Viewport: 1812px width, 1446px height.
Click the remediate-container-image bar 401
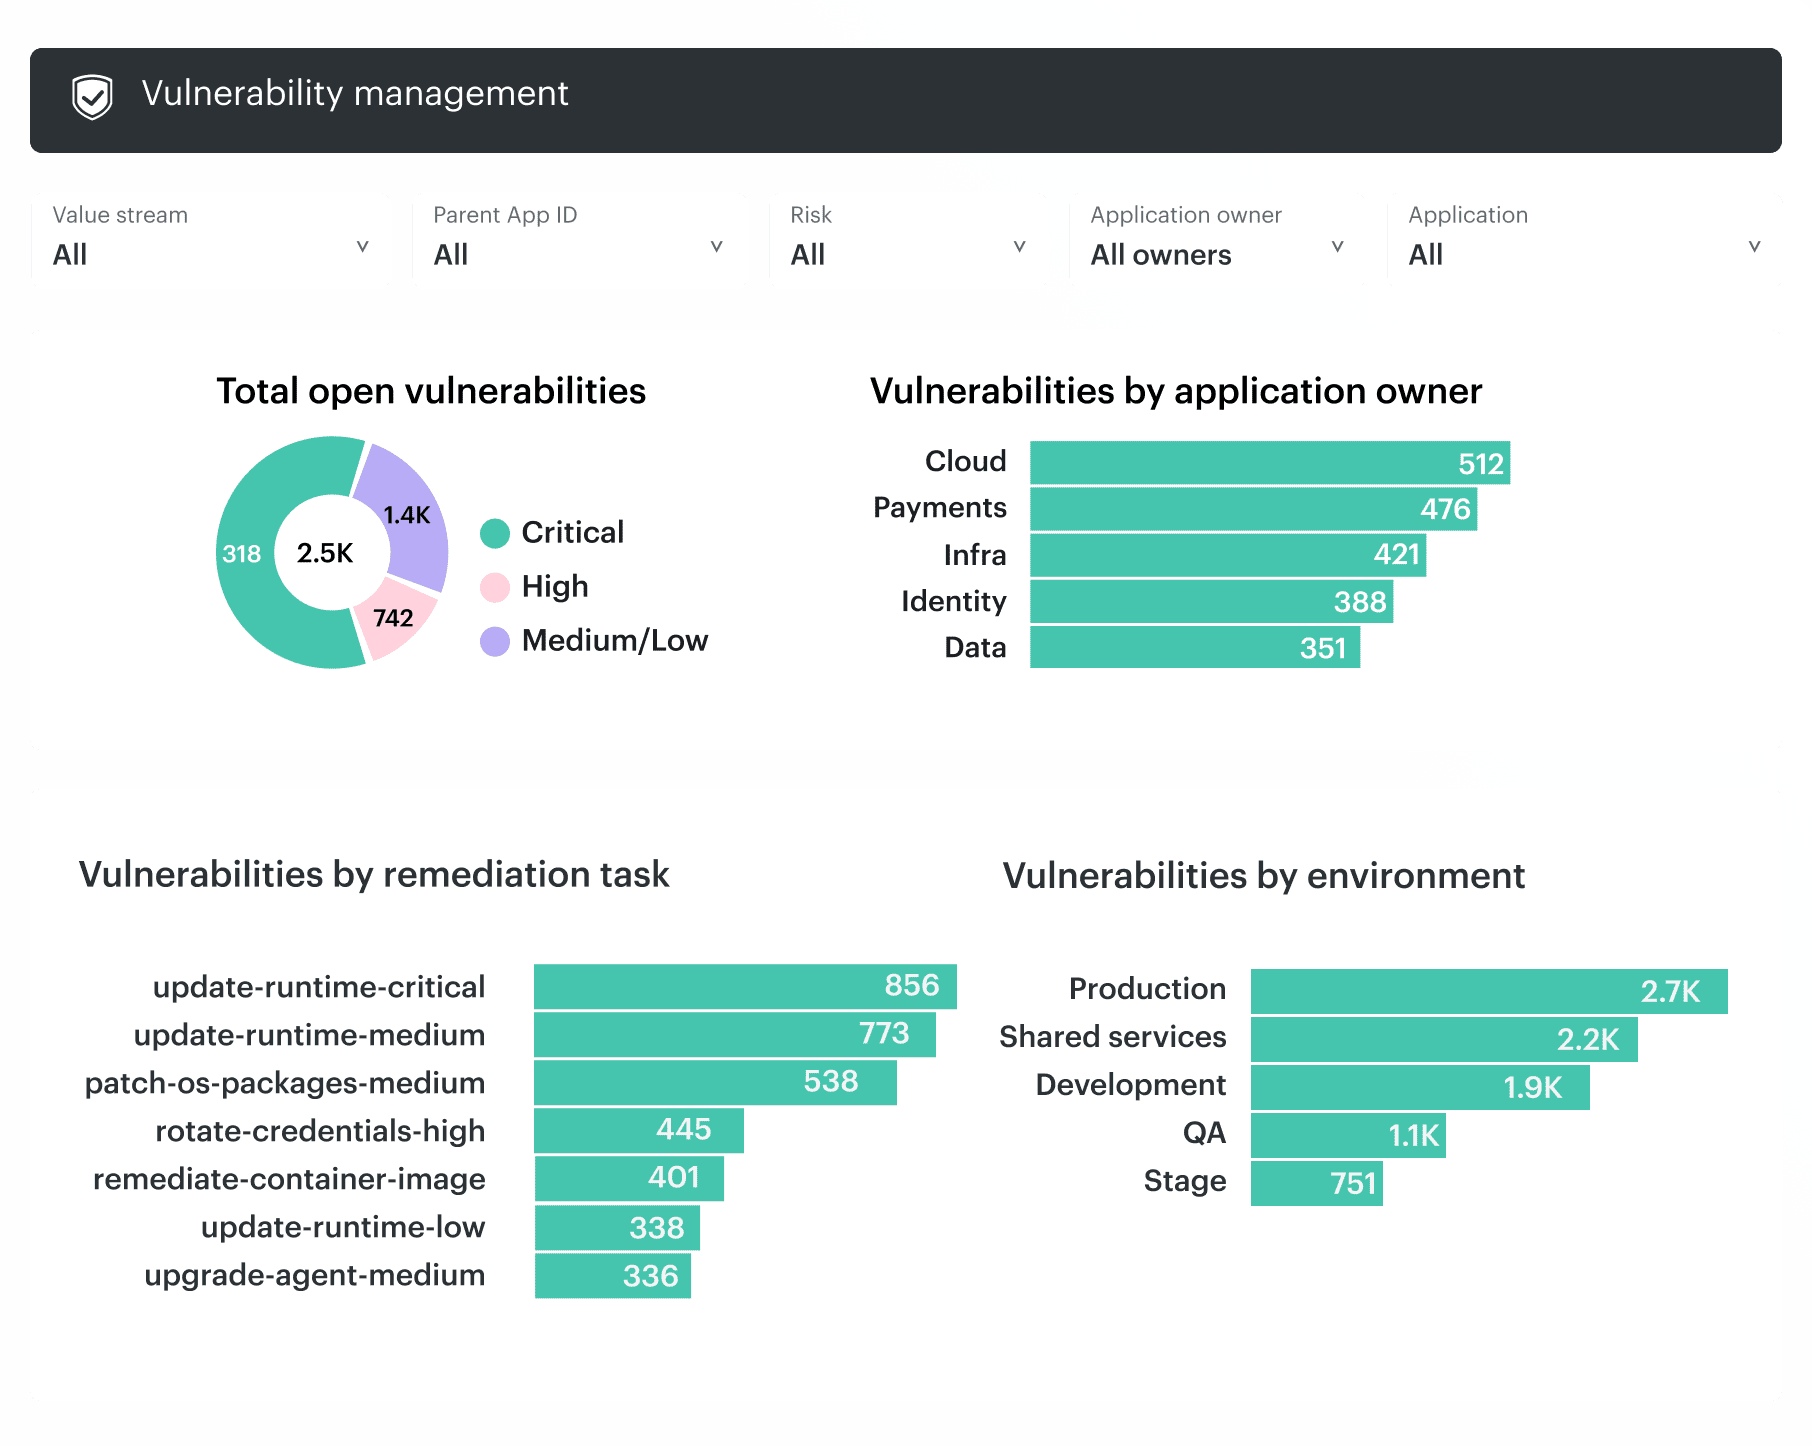(x=629, y=1178)
